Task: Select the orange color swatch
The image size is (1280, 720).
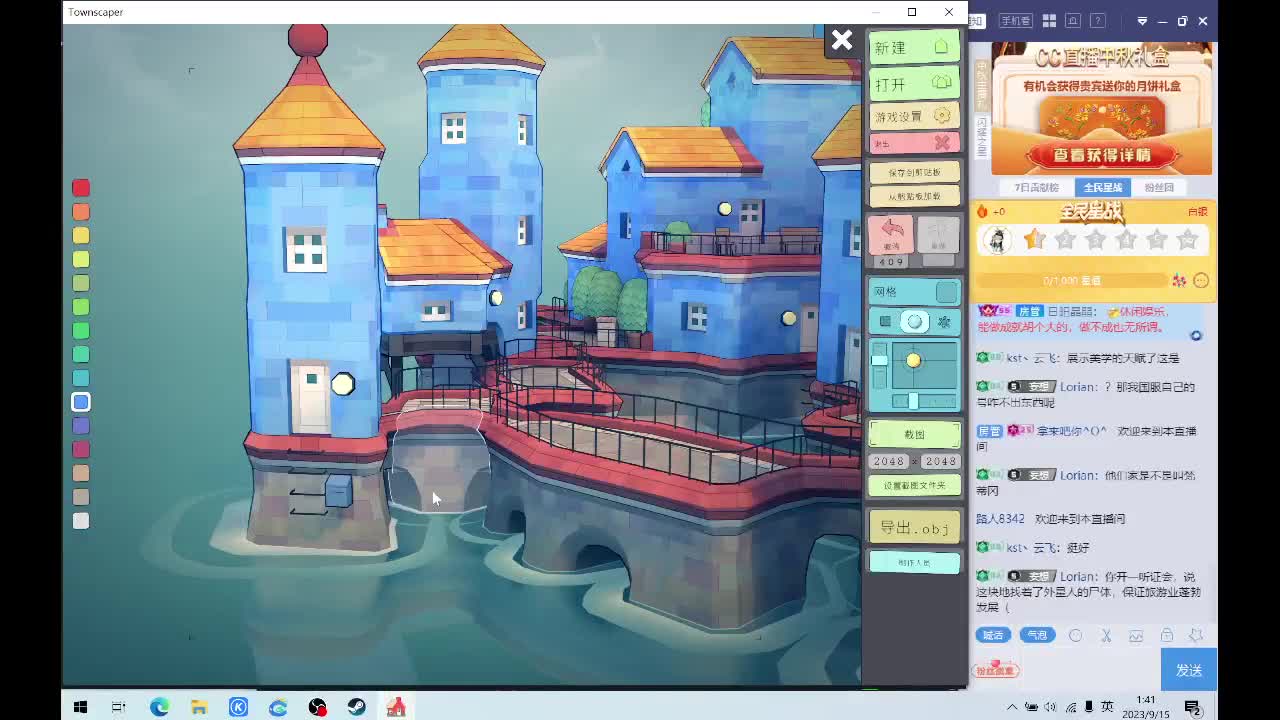Action: tap(81, 212)
